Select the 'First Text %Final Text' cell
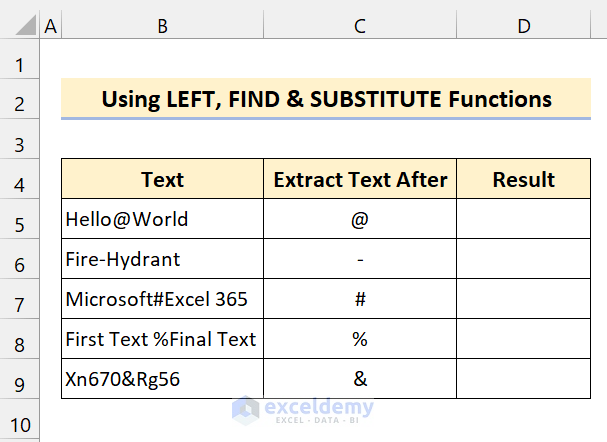The height and width of the screenshot is (442, 607). click(161, 339)
